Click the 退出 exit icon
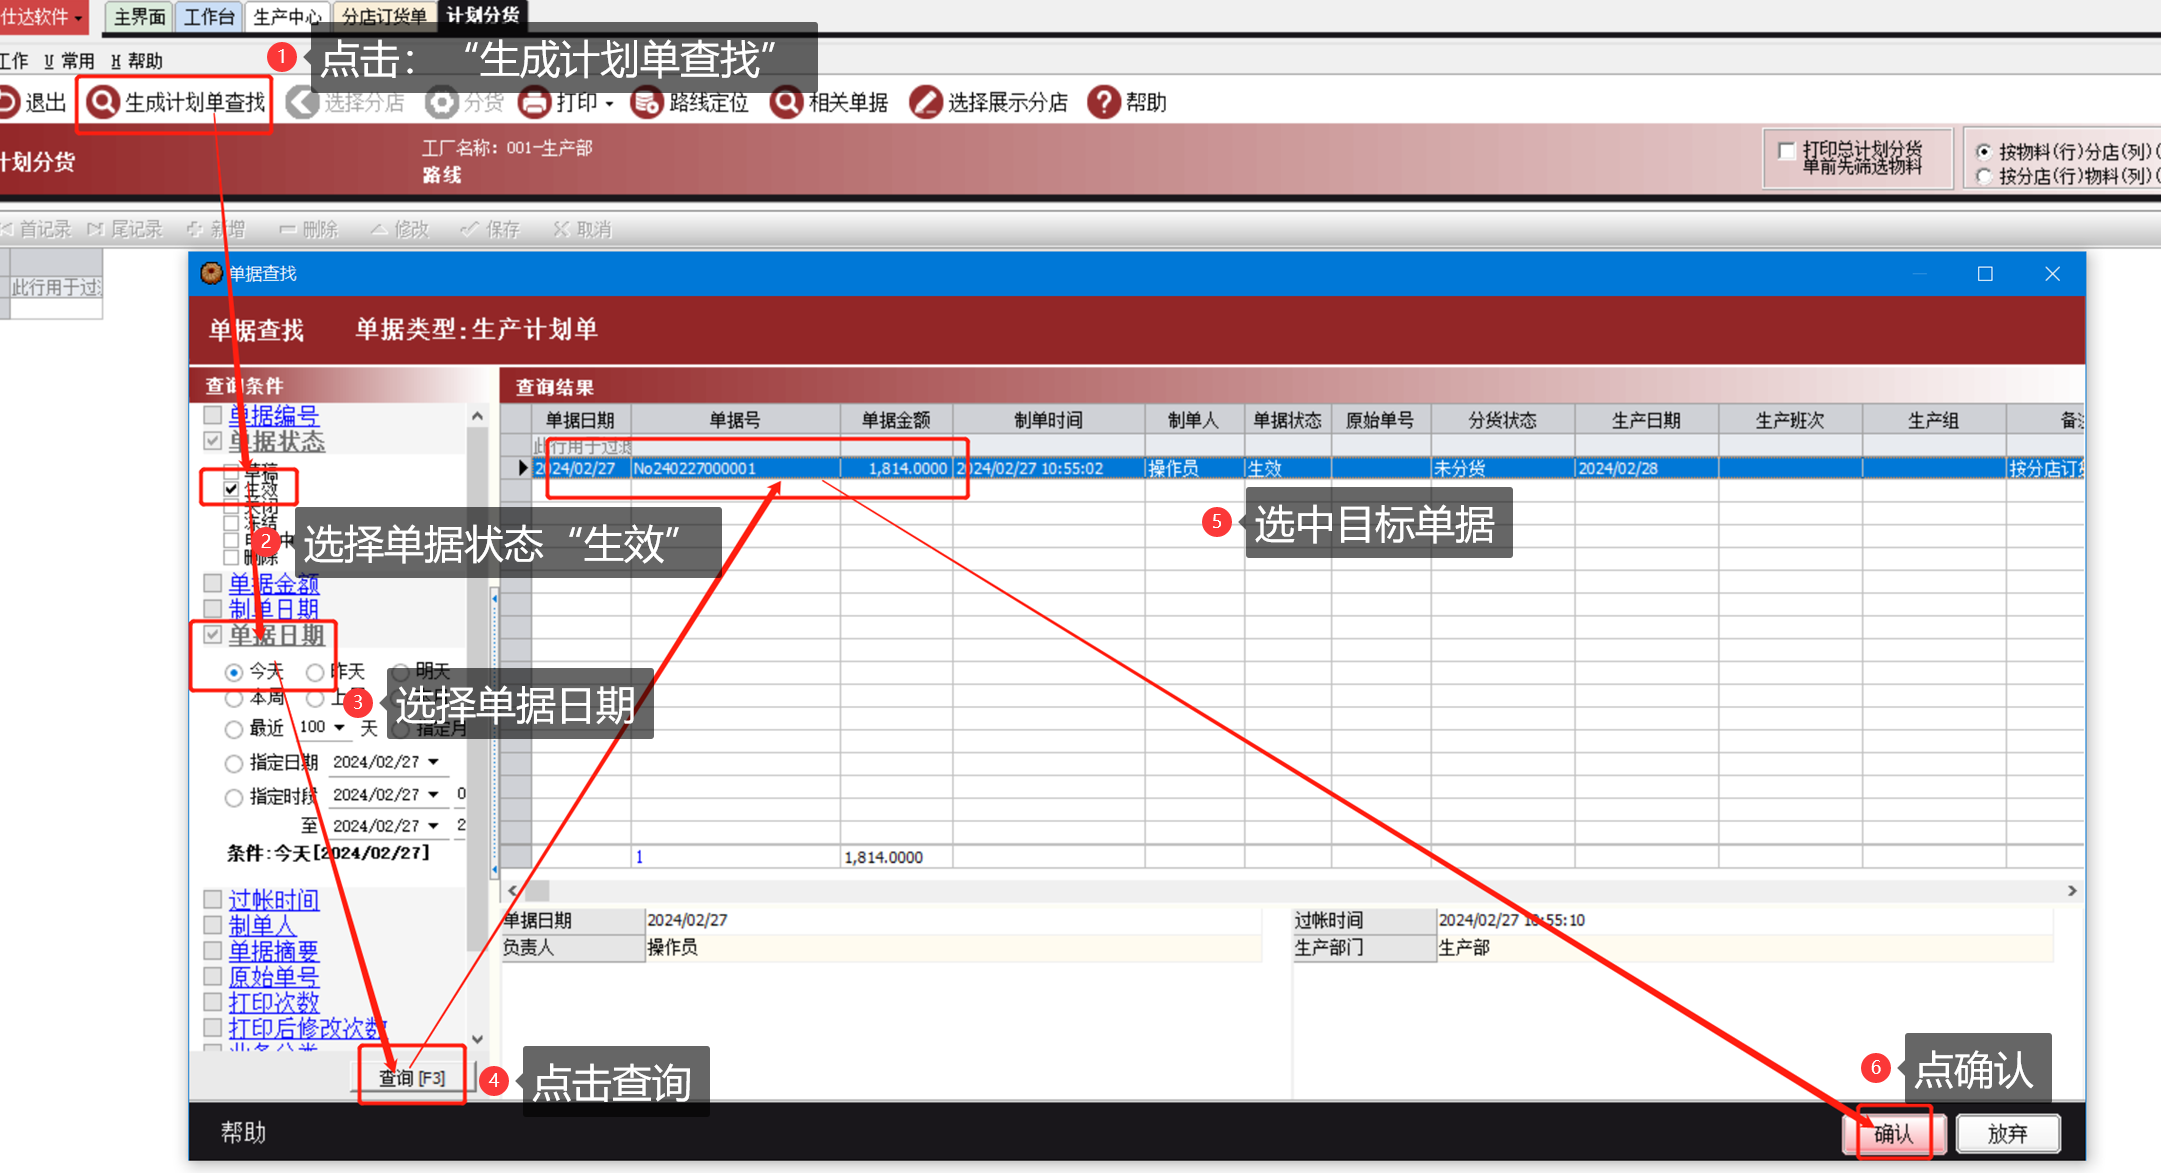The height and width of the screenshot is (1173, 2161). coord(8,102)
